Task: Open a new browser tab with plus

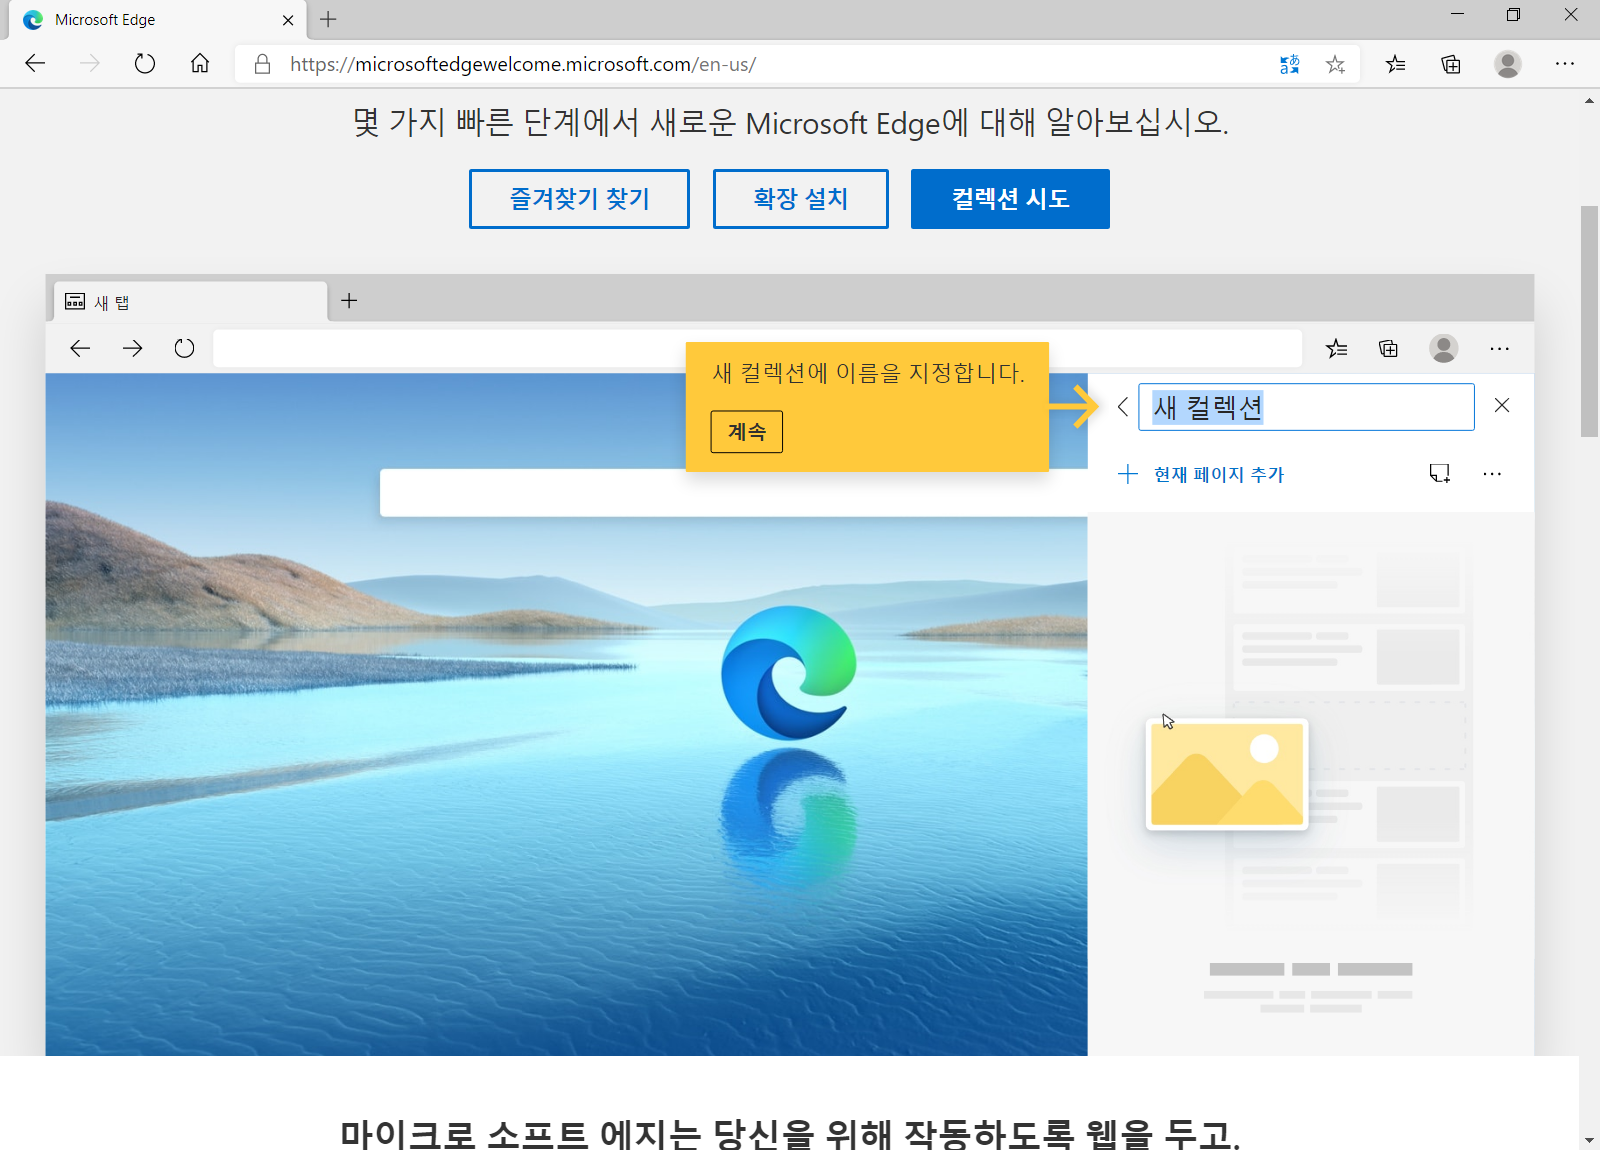Action: tap(328, 19)
